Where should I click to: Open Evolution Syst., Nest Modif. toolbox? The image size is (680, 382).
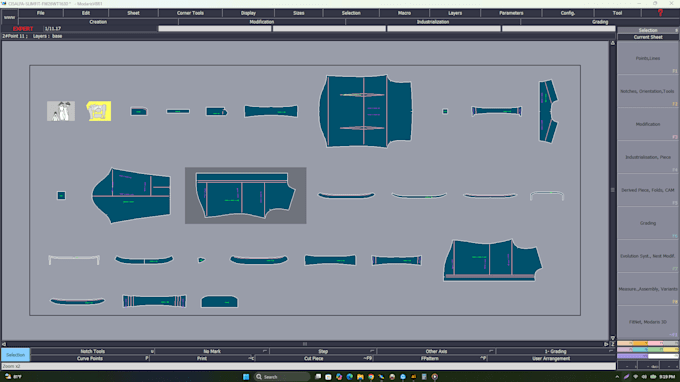pyautogui.click(x=648, y=256)
